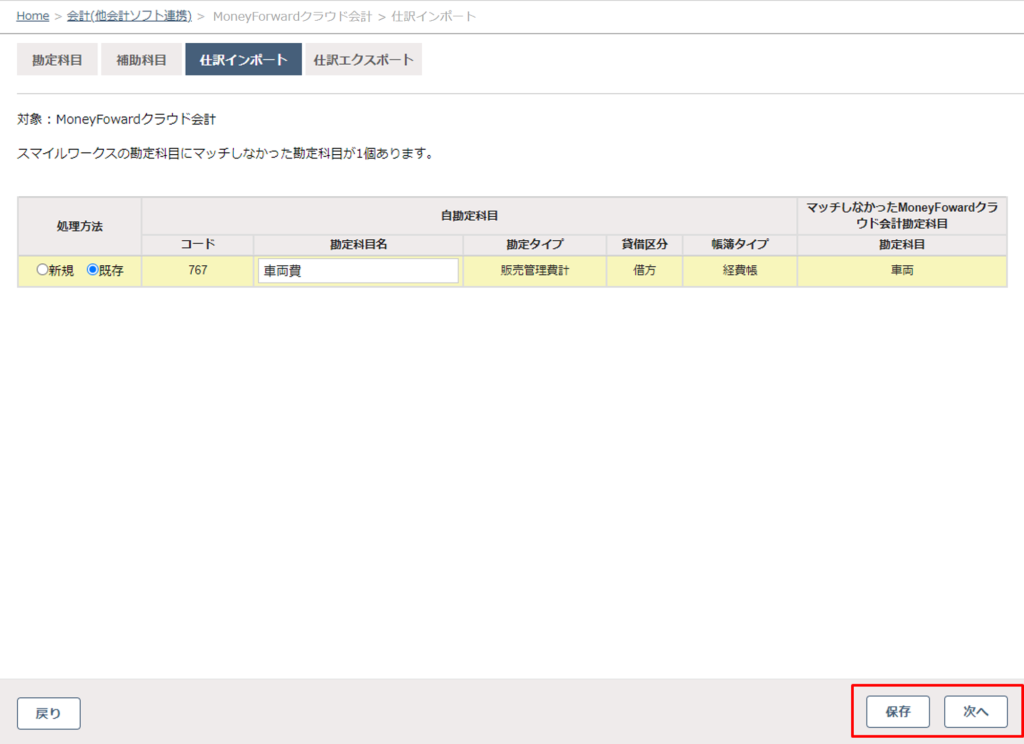Click the 保存 button
The image size is (1024, 744).
898,711
